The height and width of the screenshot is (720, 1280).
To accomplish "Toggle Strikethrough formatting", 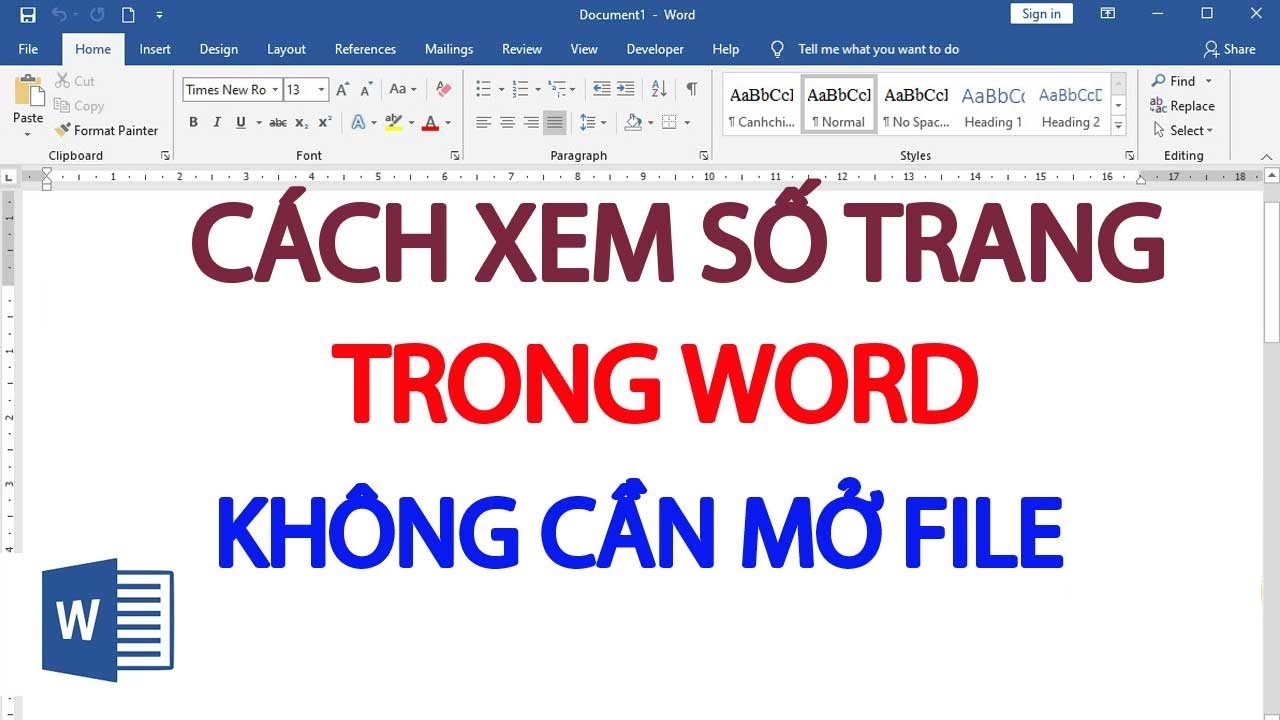I will pyautogui.click(x=278, y=122).
